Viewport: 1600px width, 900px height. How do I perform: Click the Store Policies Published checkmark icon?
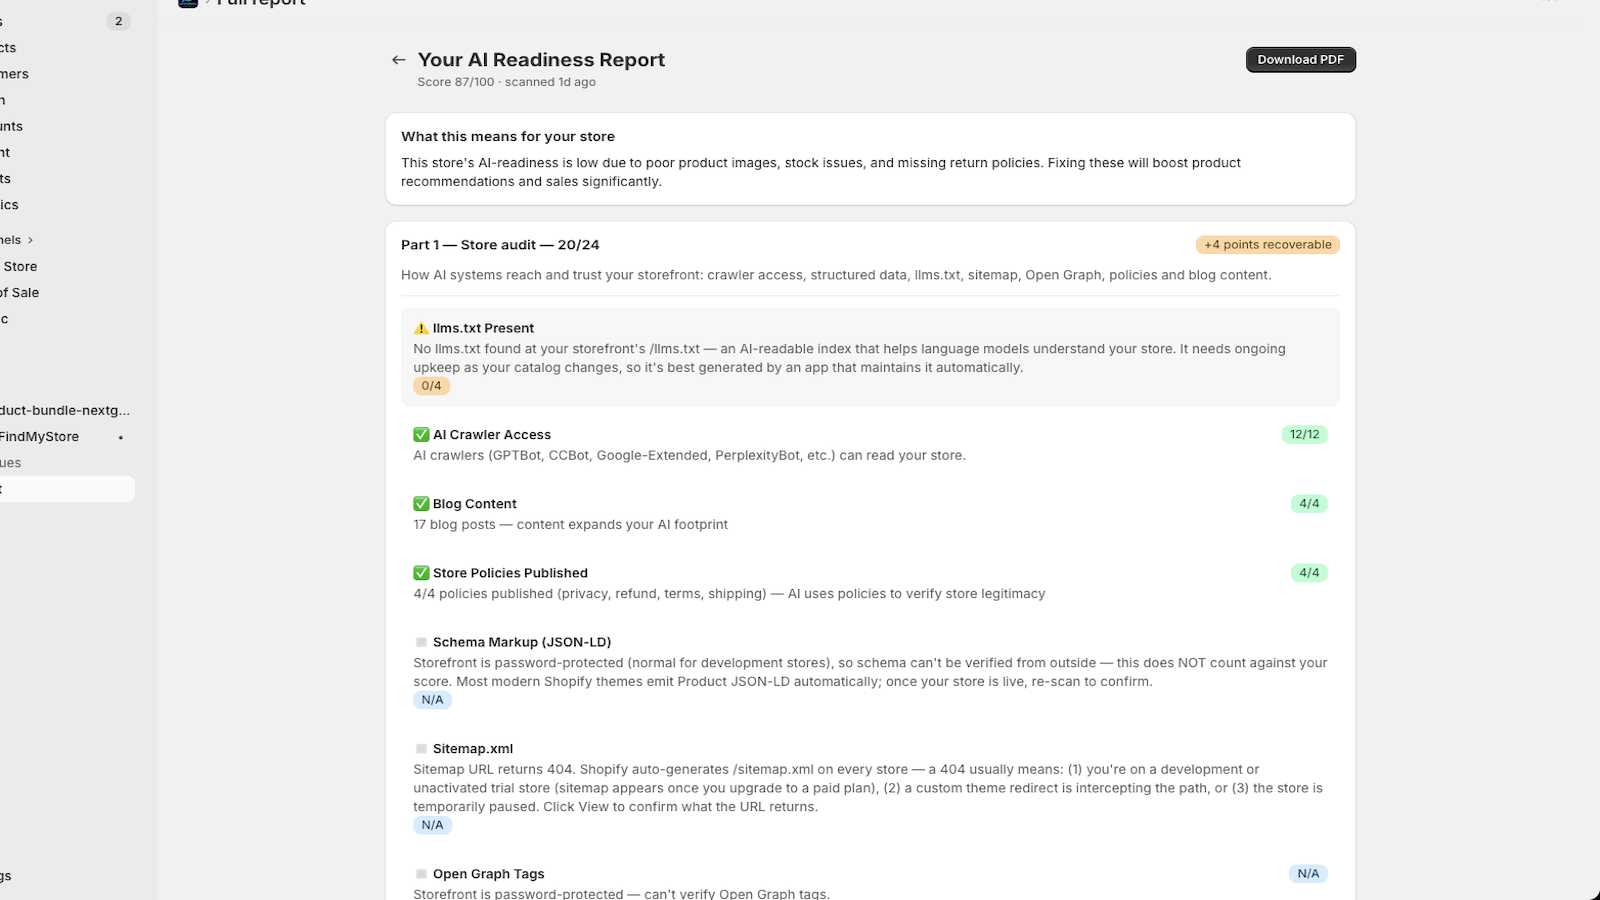tap(421, 573)
